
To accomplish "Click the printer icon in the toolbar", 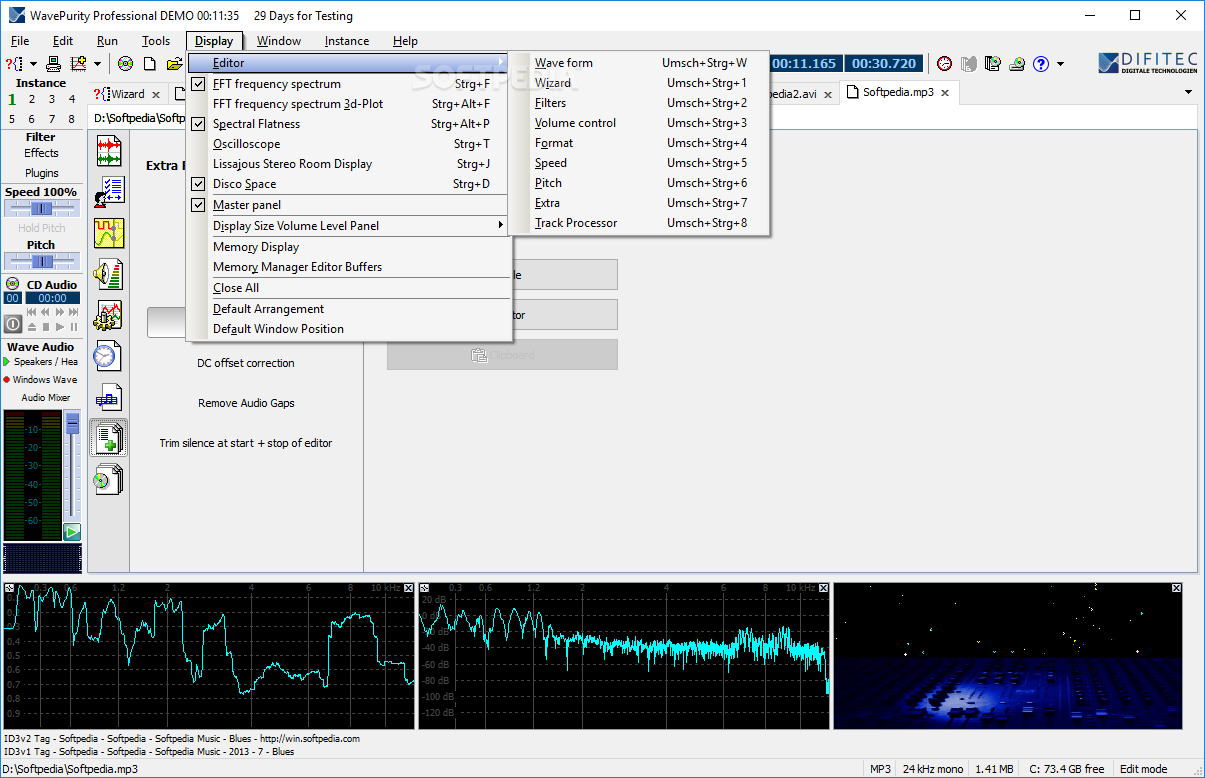I will pyautogui.click(x=54, y=64).
